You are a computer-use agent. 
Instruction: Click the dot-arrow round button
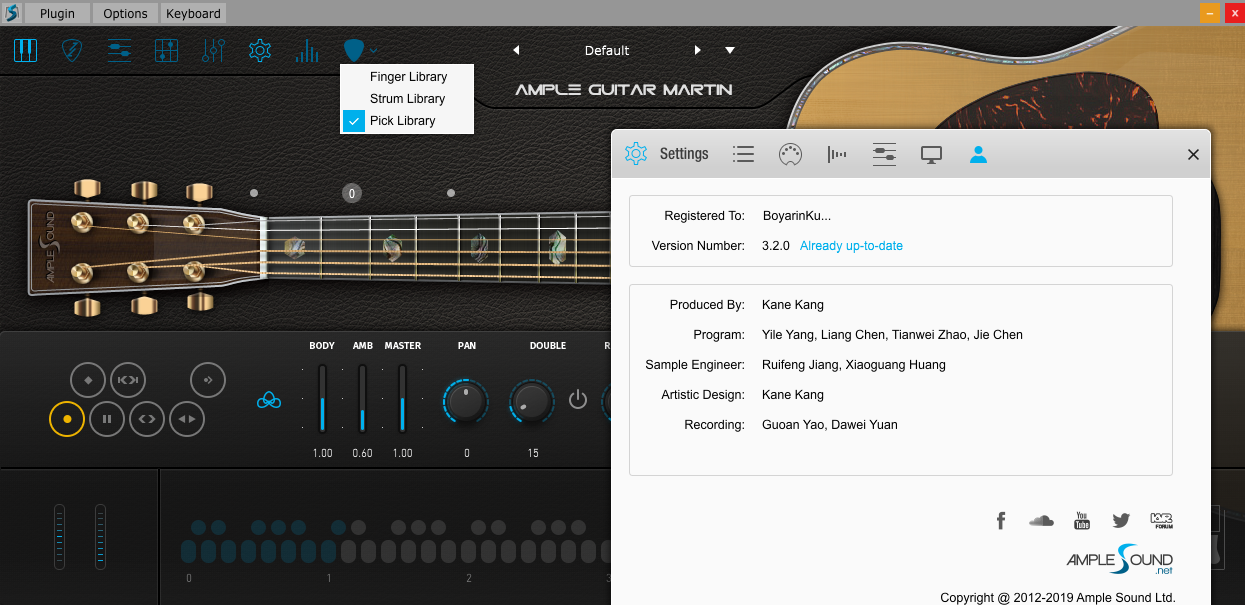tap(208, 380)
